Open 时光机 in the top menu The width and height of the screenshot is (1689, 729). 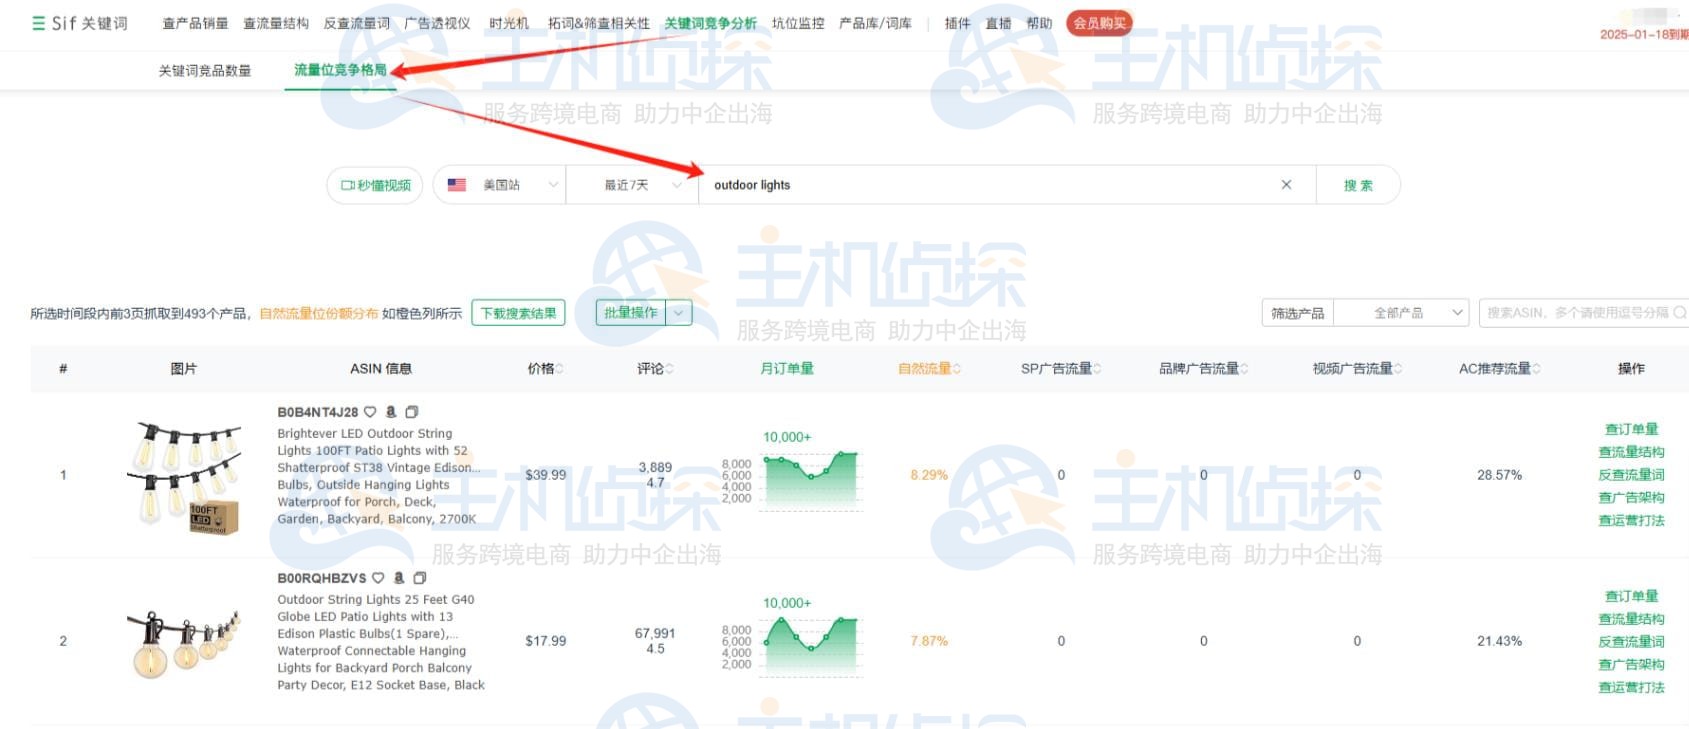[509, 23]
